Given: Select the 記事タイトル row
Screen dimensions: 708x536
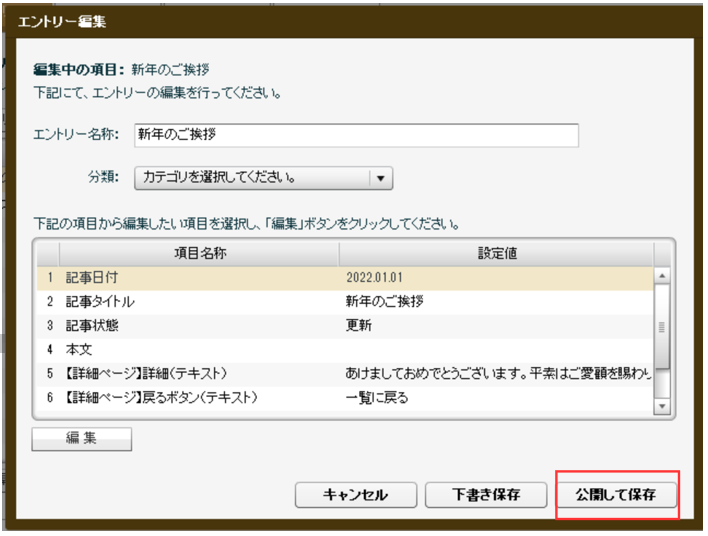Looking at the screenshot, I should click(x=345, y=302).
